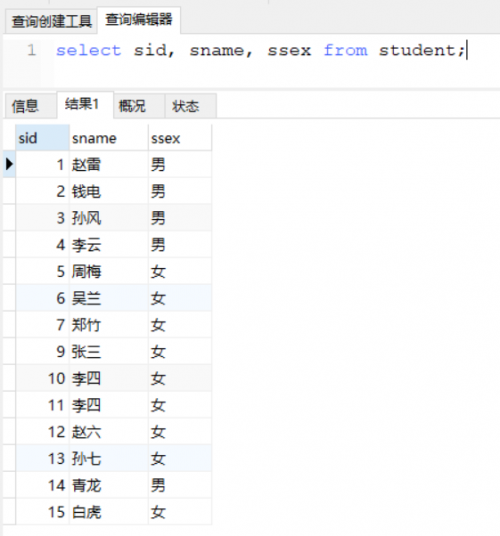Image resolution: width=500 pixels, height=536 pixels.
Task: Place cursor in the SQL query editor text
Action: tap(260, 51)
